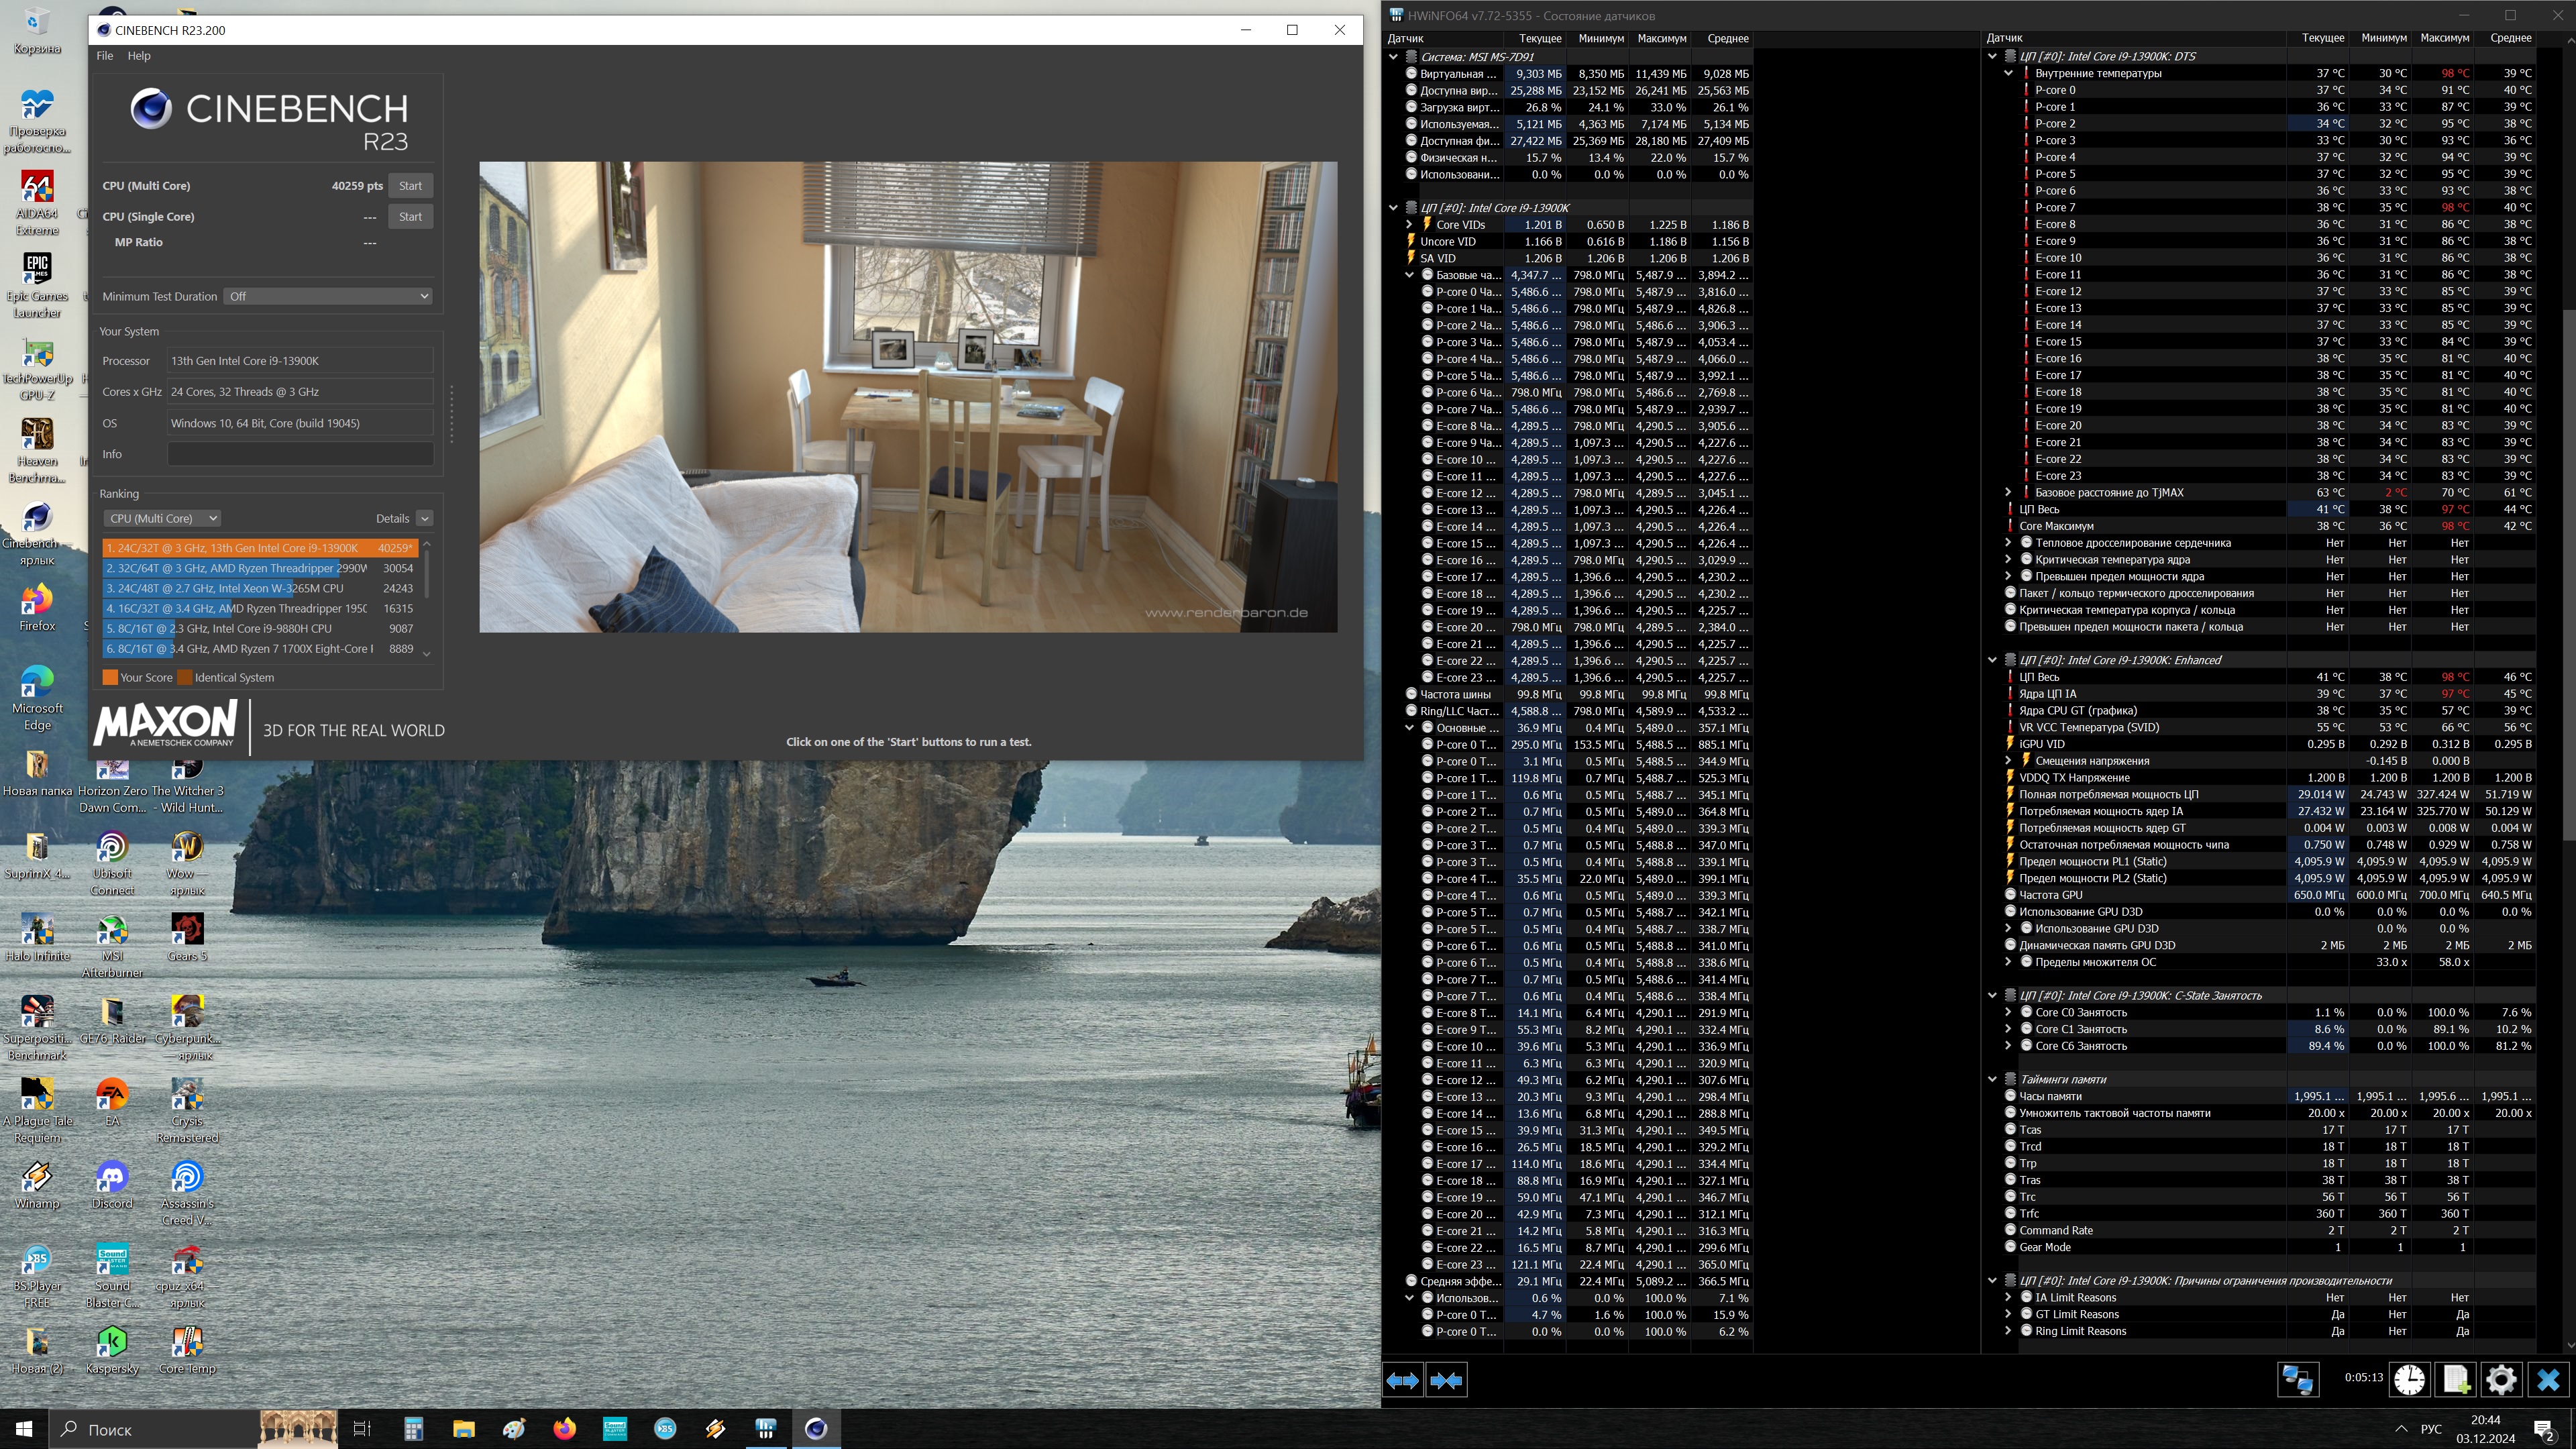Reset sensor clock timer icon
Viewport: 2576px width, 1449px height.
pos(2409,1380)
